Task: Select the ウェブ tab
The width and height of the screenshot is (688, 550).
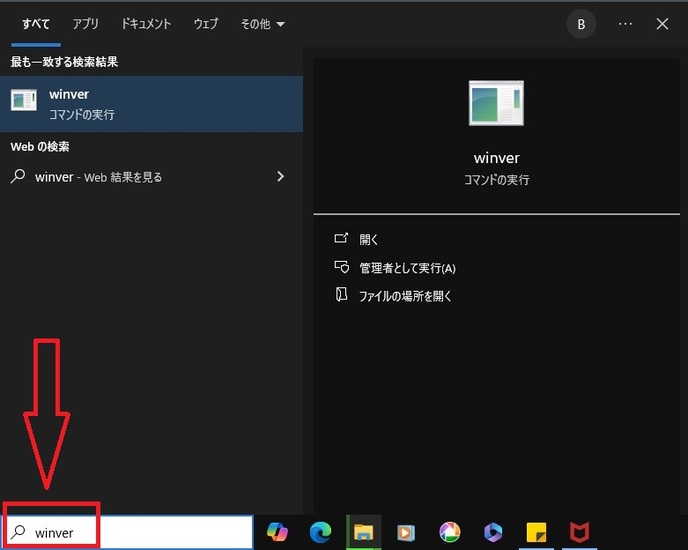Action: [x=206, y=24]
